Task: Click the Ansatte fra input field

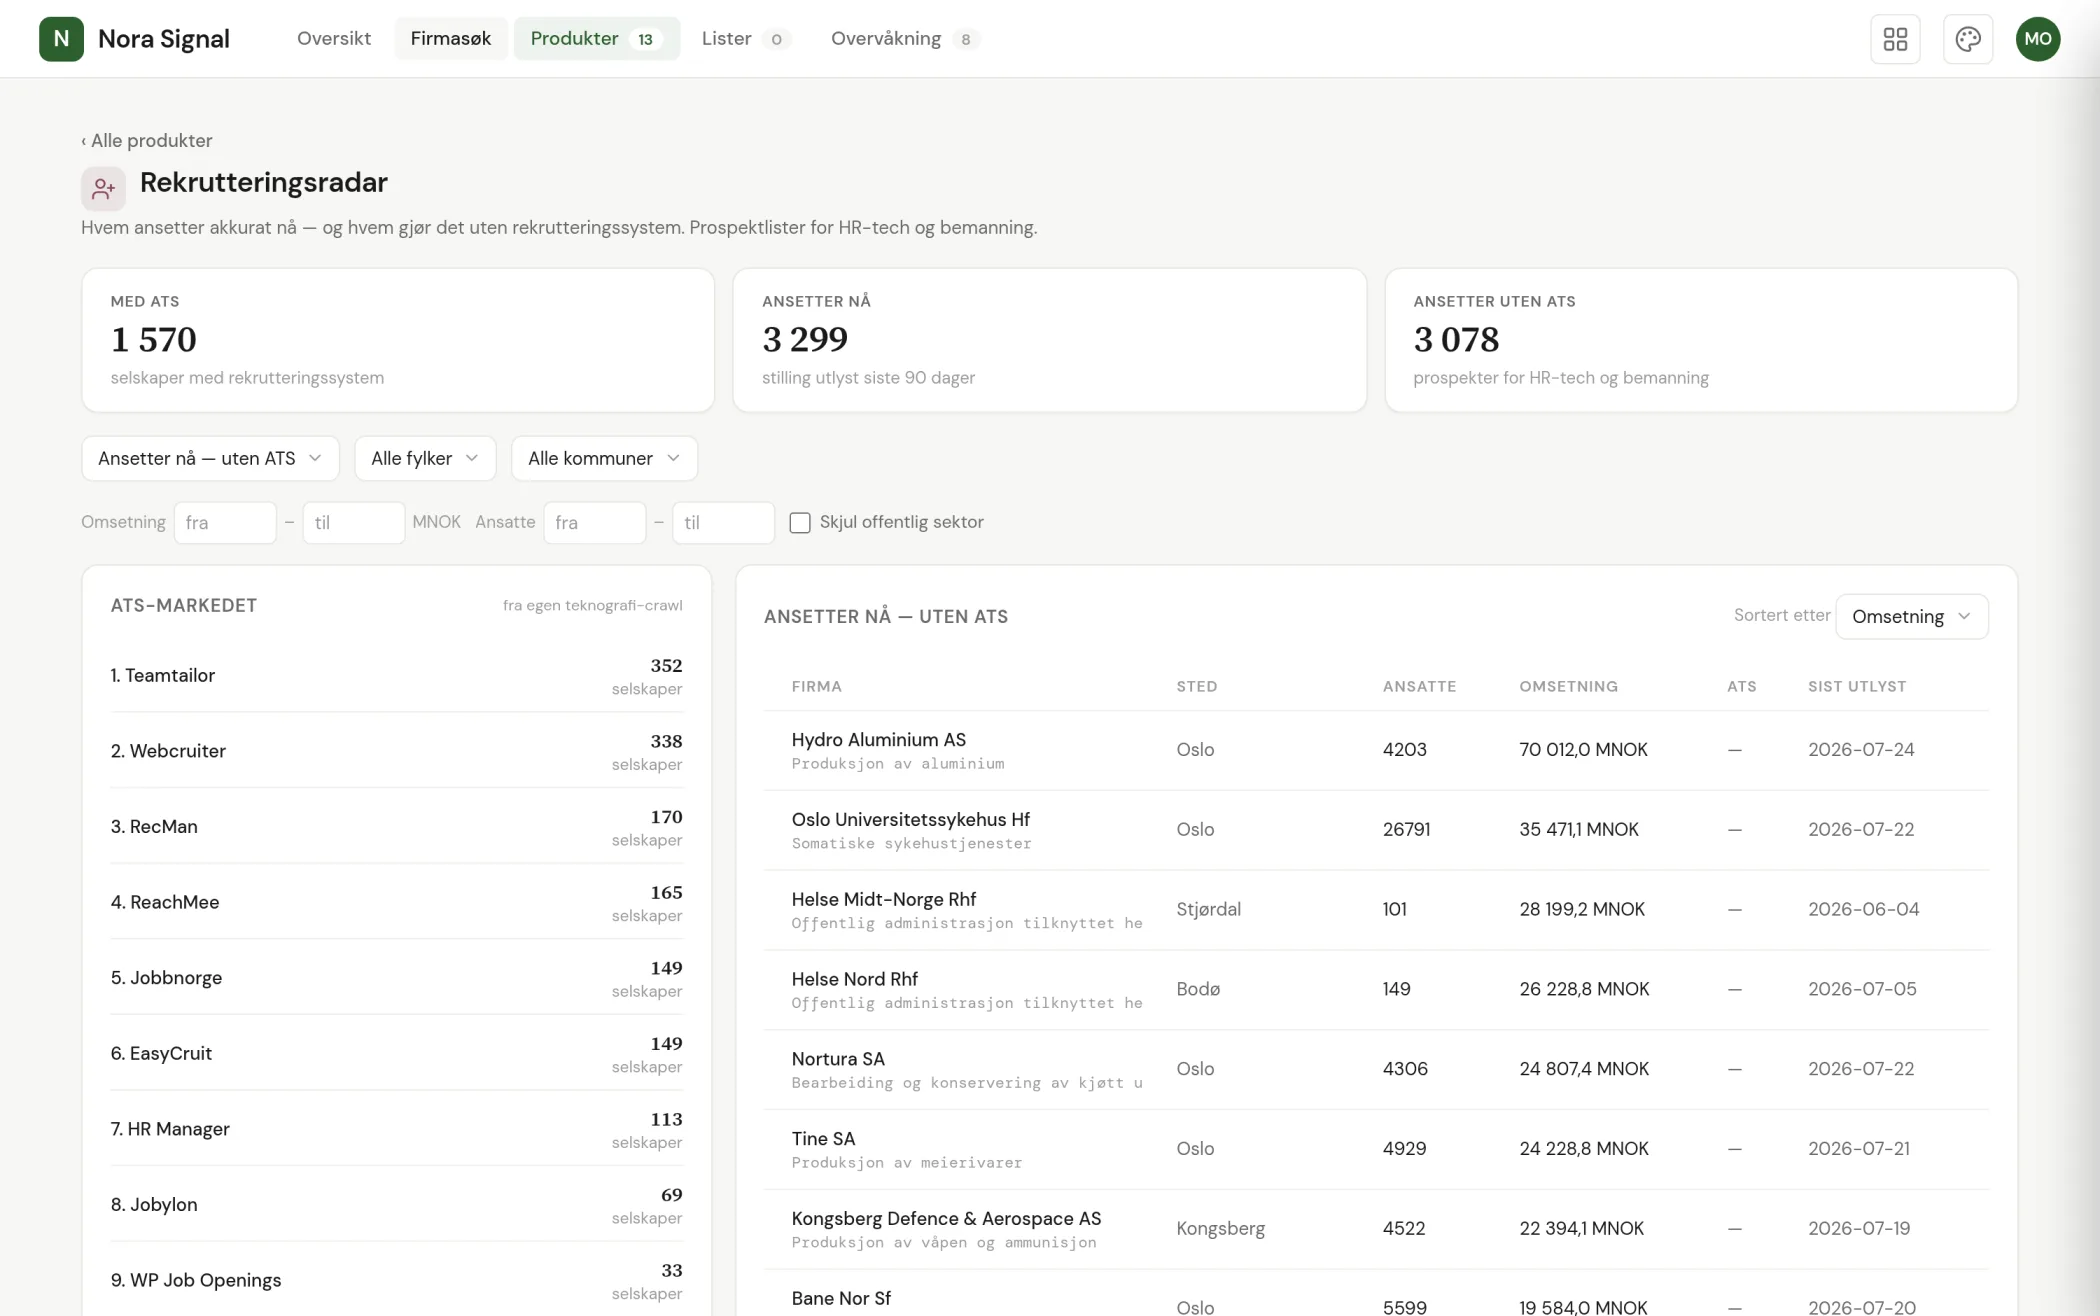Action: (595, 522)
